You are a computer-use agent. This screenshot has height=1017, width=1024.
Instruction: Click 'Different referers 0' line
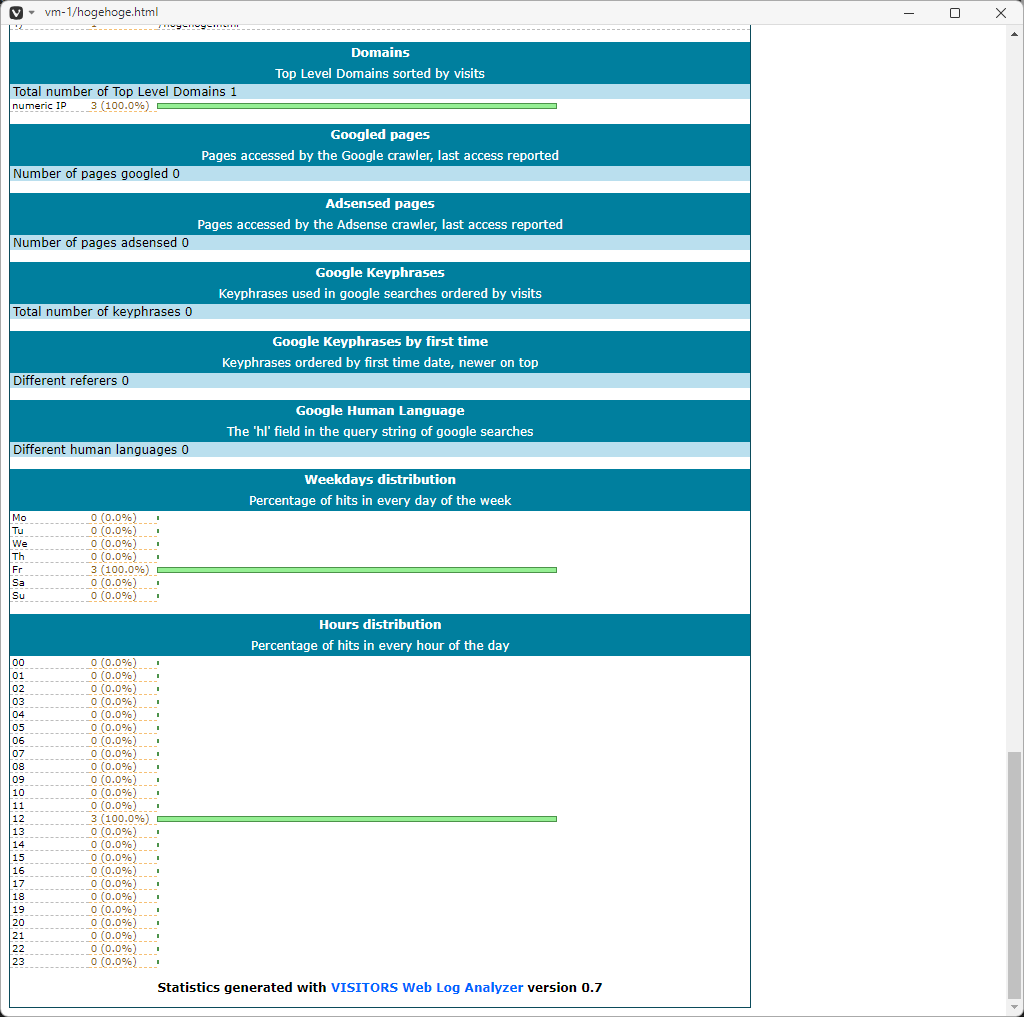pos(71,380)
